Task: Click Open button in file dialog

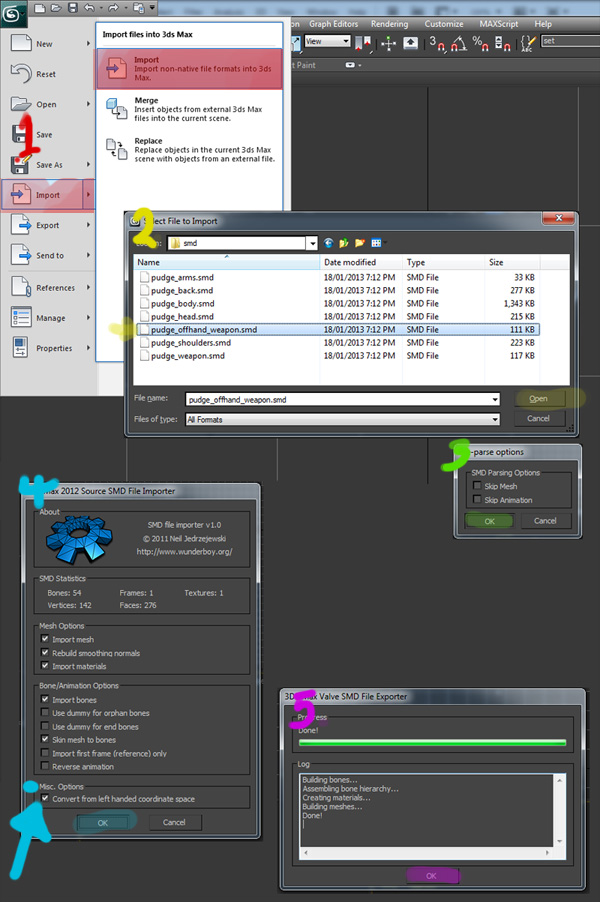Action: tap(538, 399)
